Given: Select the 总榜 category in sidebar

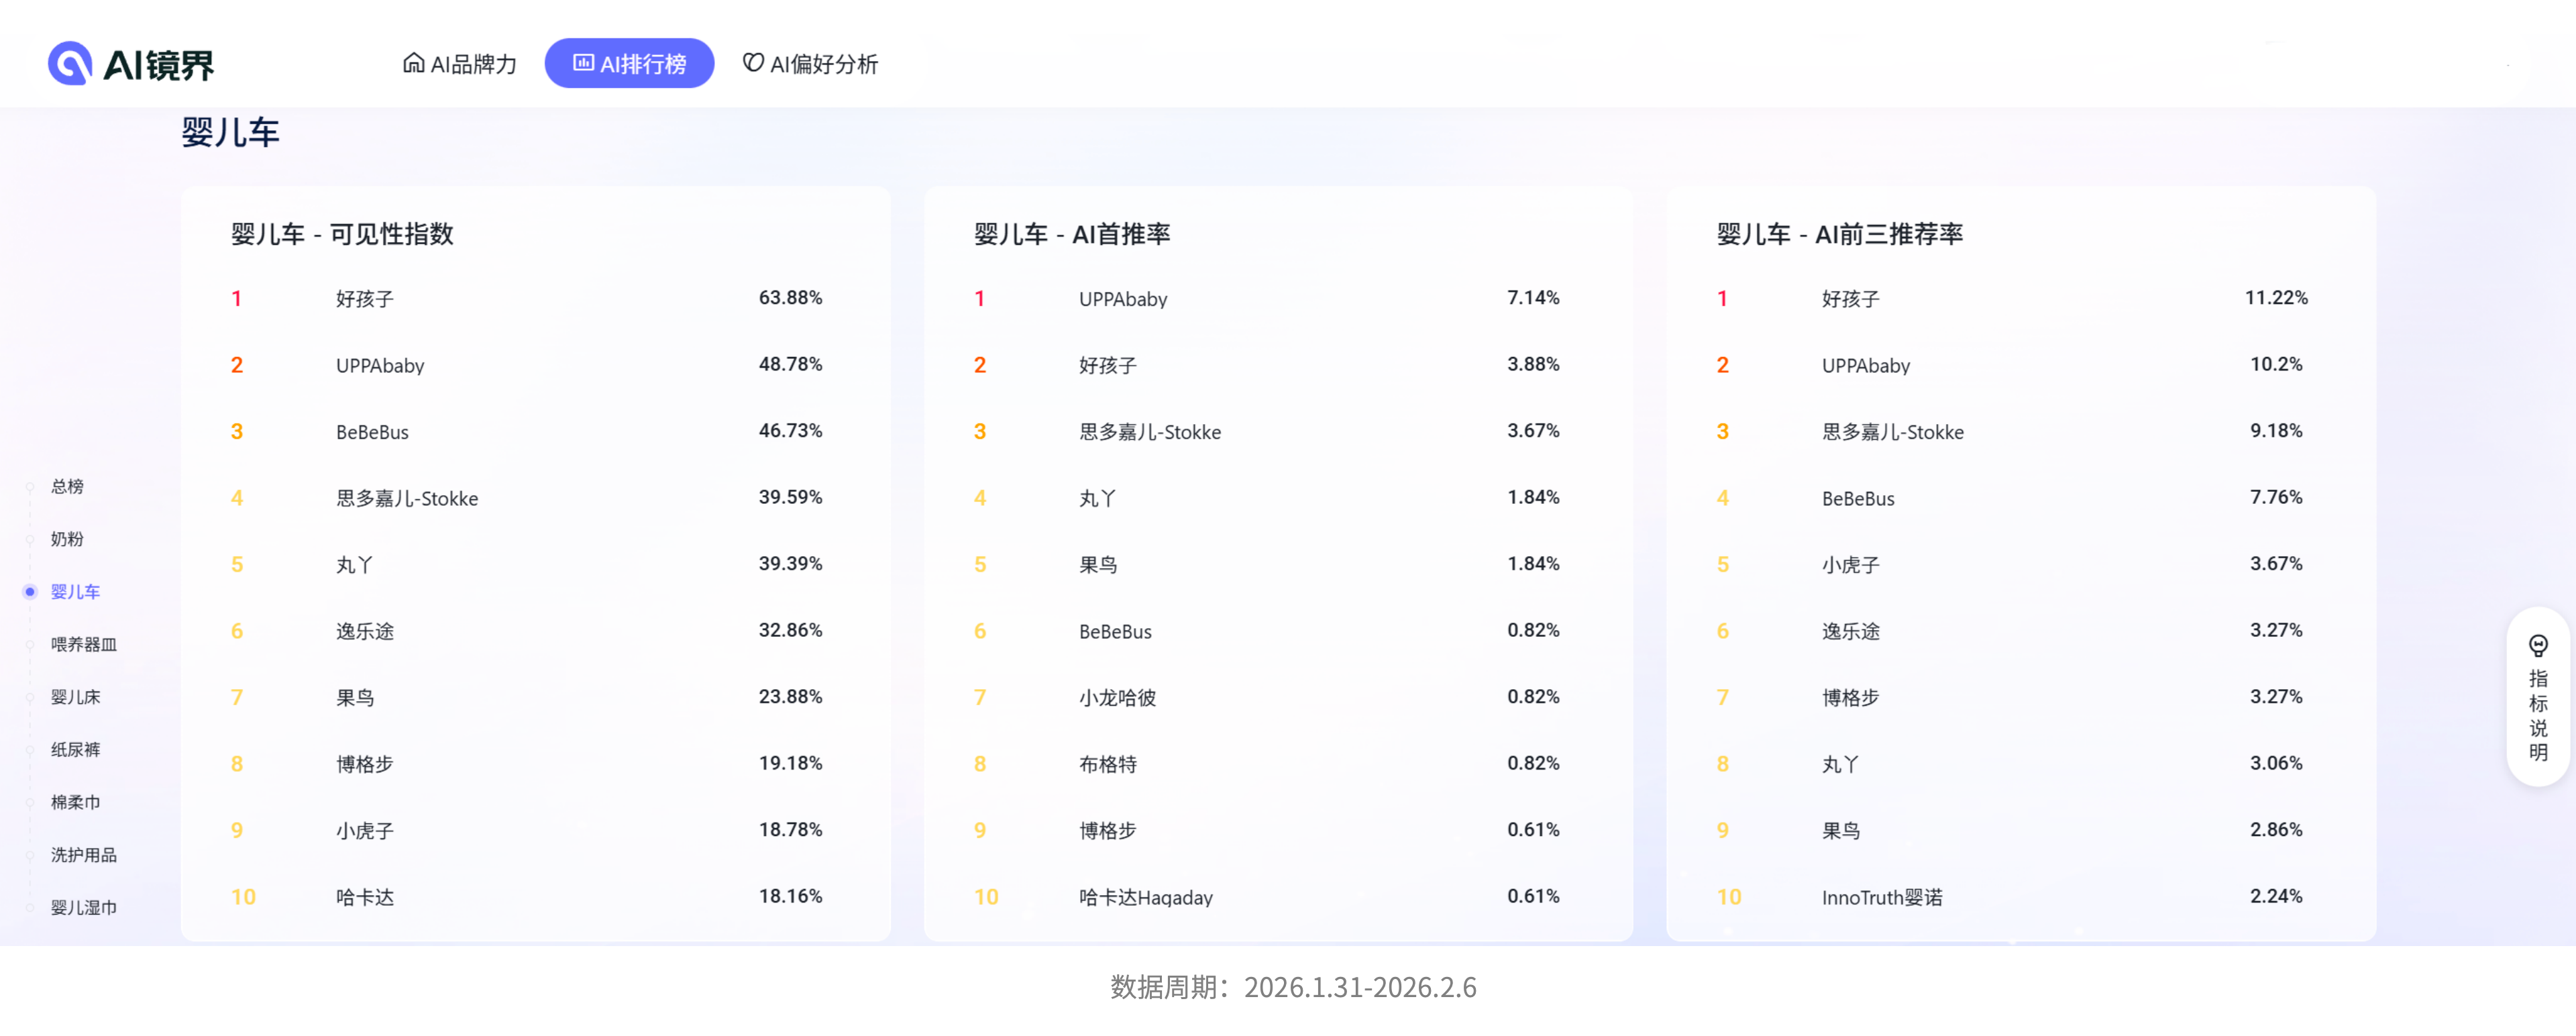Looking at the screenshot, I should click(67, 487).
